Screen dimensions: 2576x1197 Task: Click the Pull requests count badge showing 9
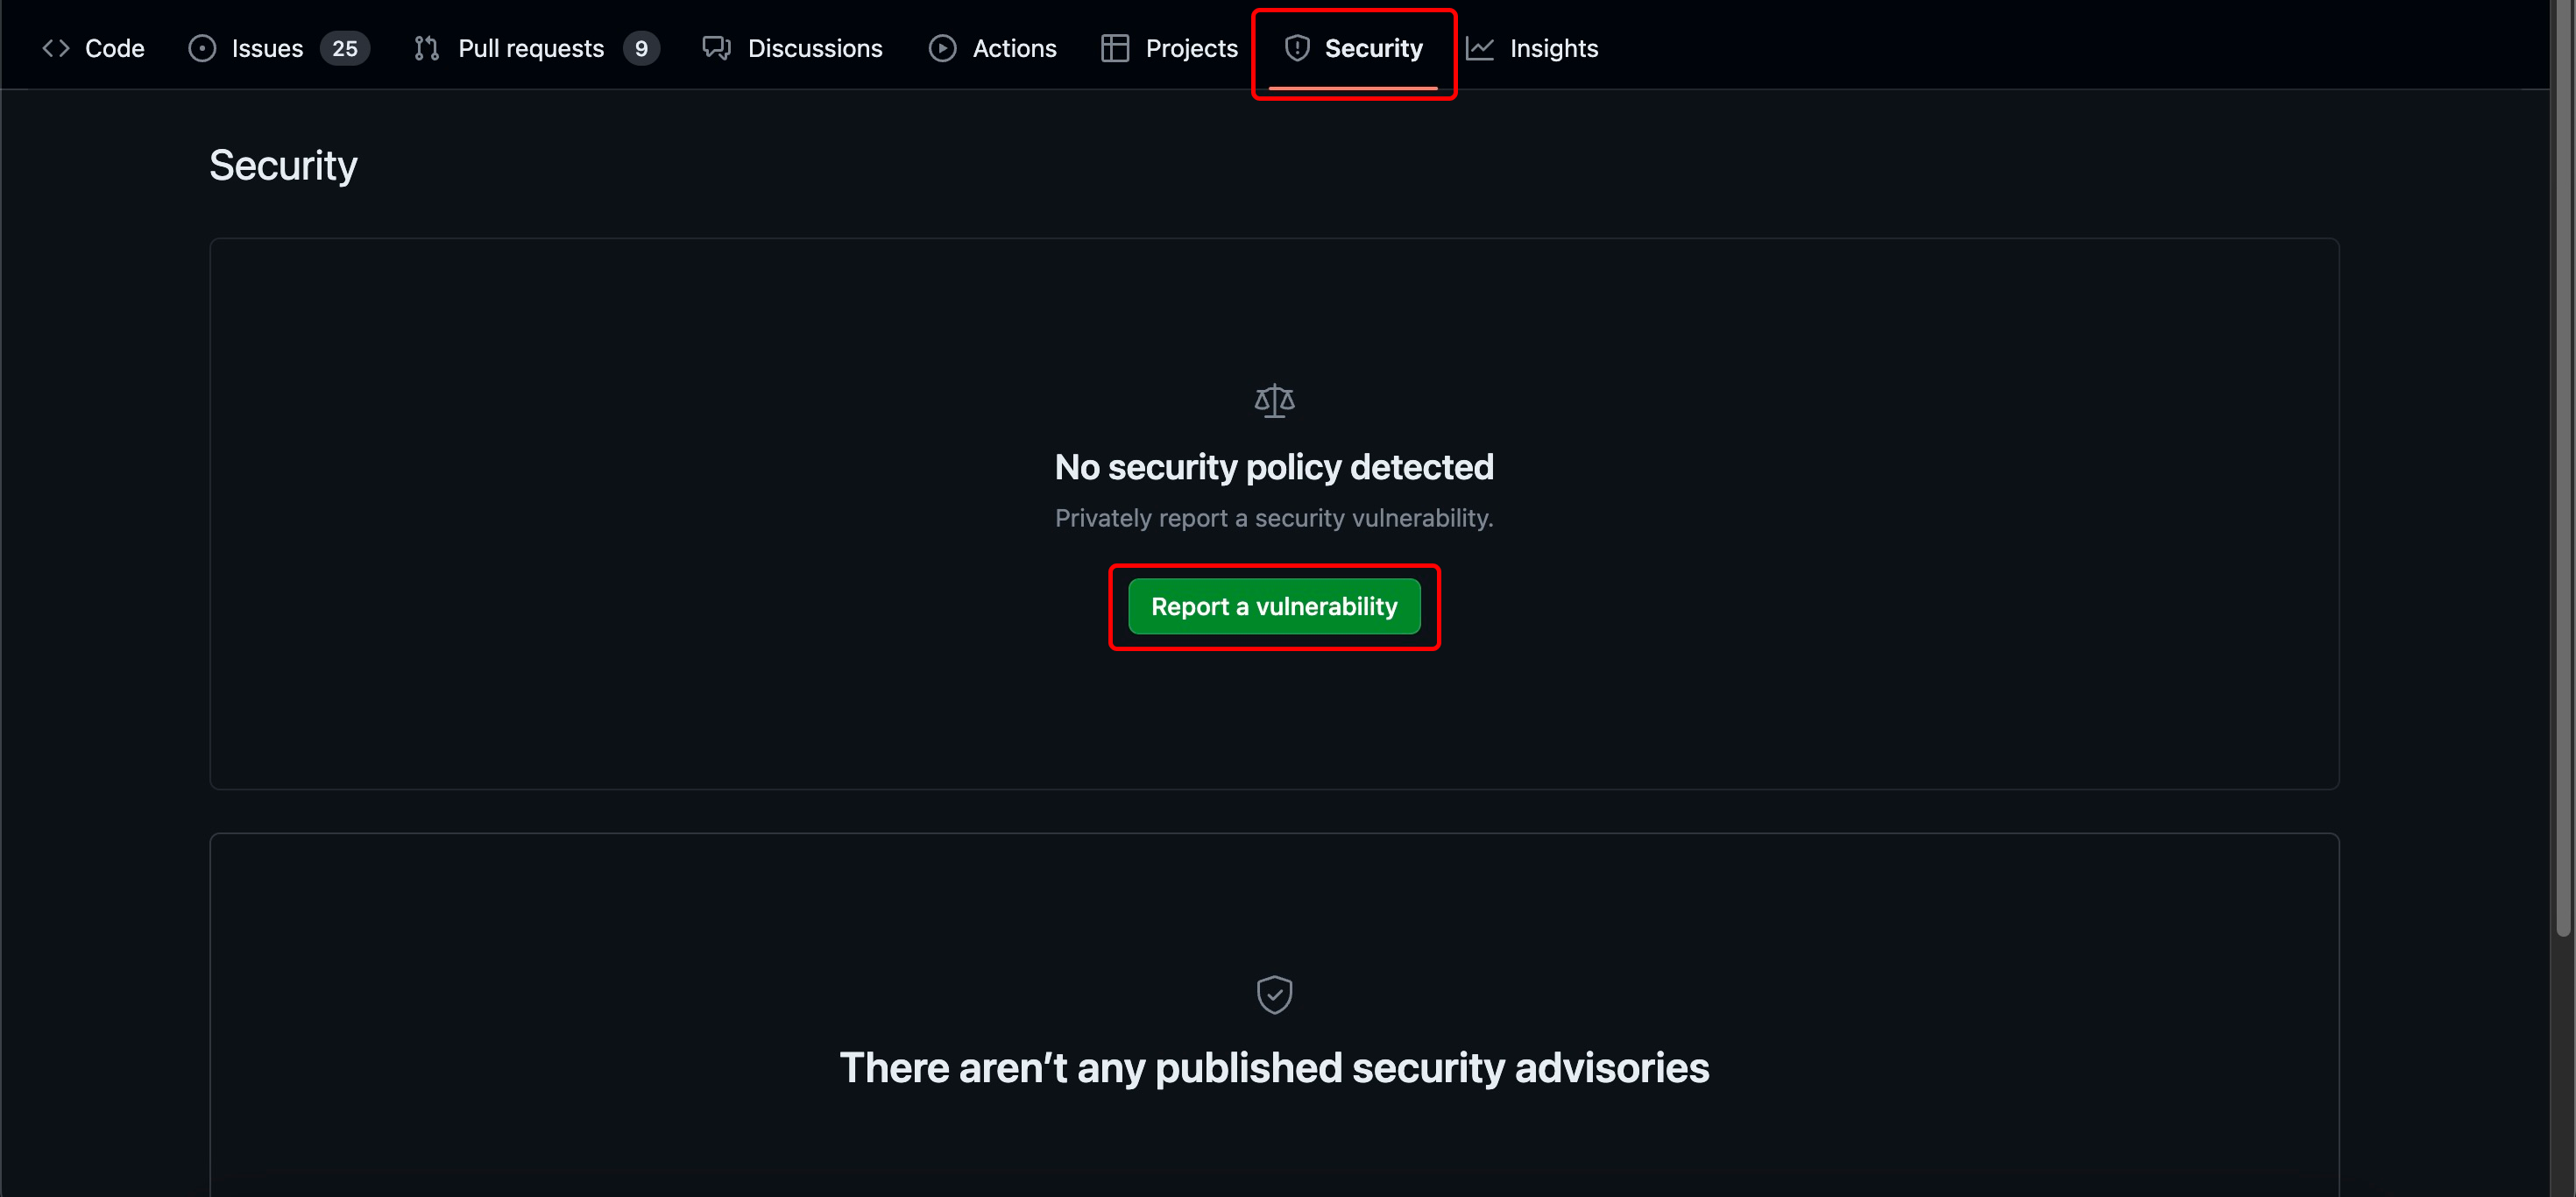[x=643, y=47]
